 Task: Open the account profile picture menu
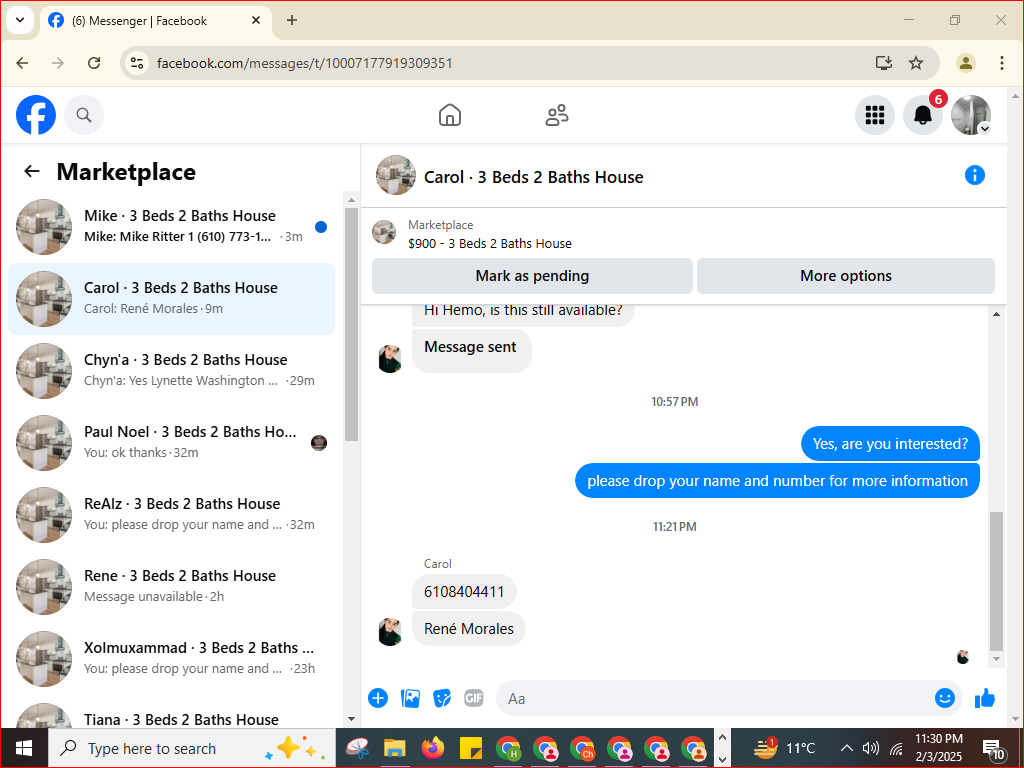(x=970, y=116)
